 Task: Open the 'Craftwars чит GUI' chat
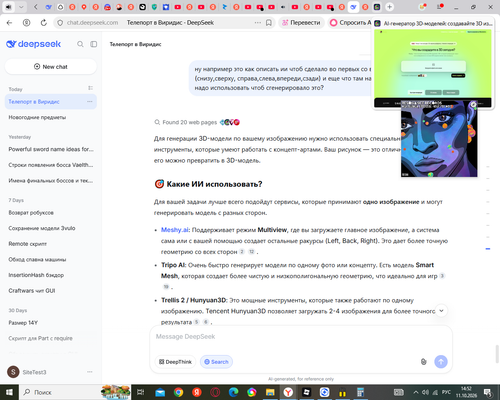click(51, 291)
